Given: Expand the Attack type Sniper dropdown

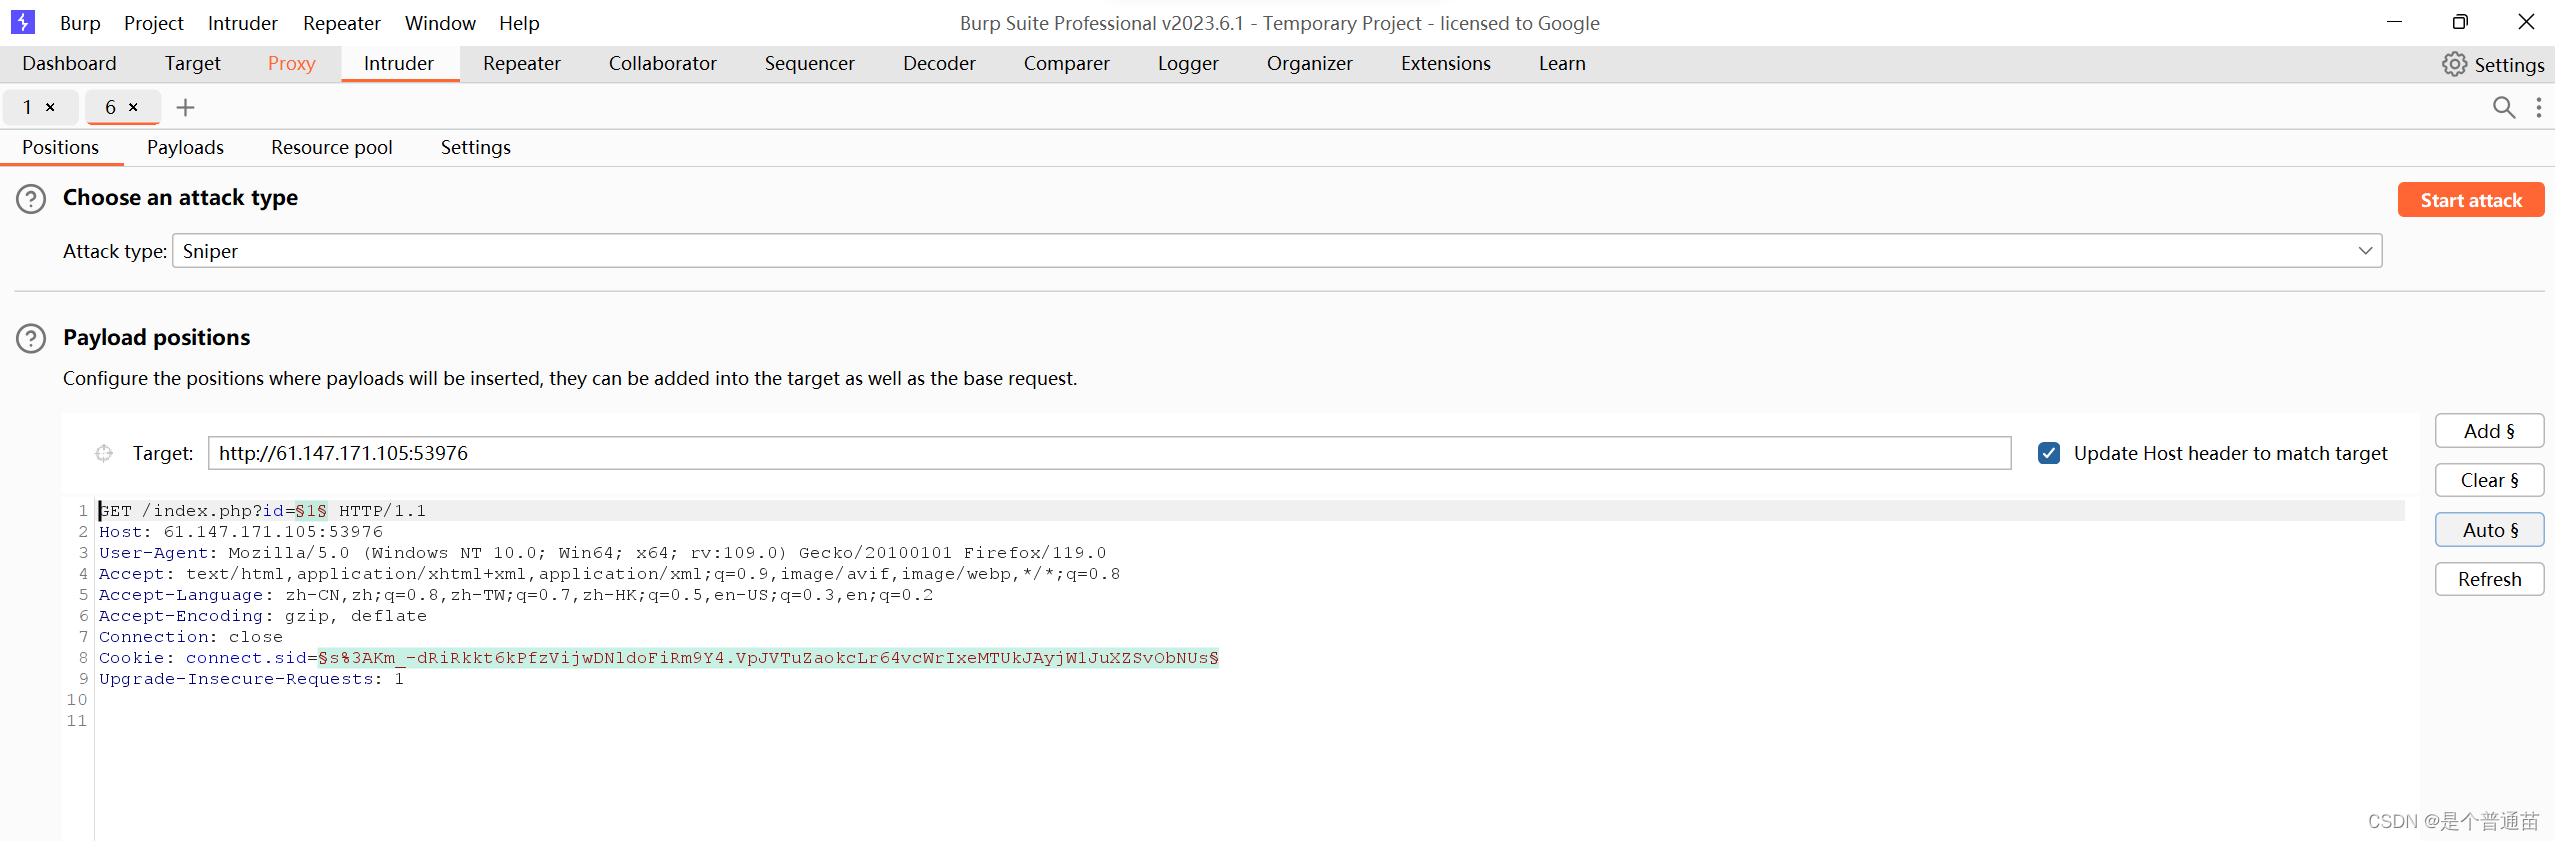Looking at the screenshot, I should click(x=1277, y=251).
